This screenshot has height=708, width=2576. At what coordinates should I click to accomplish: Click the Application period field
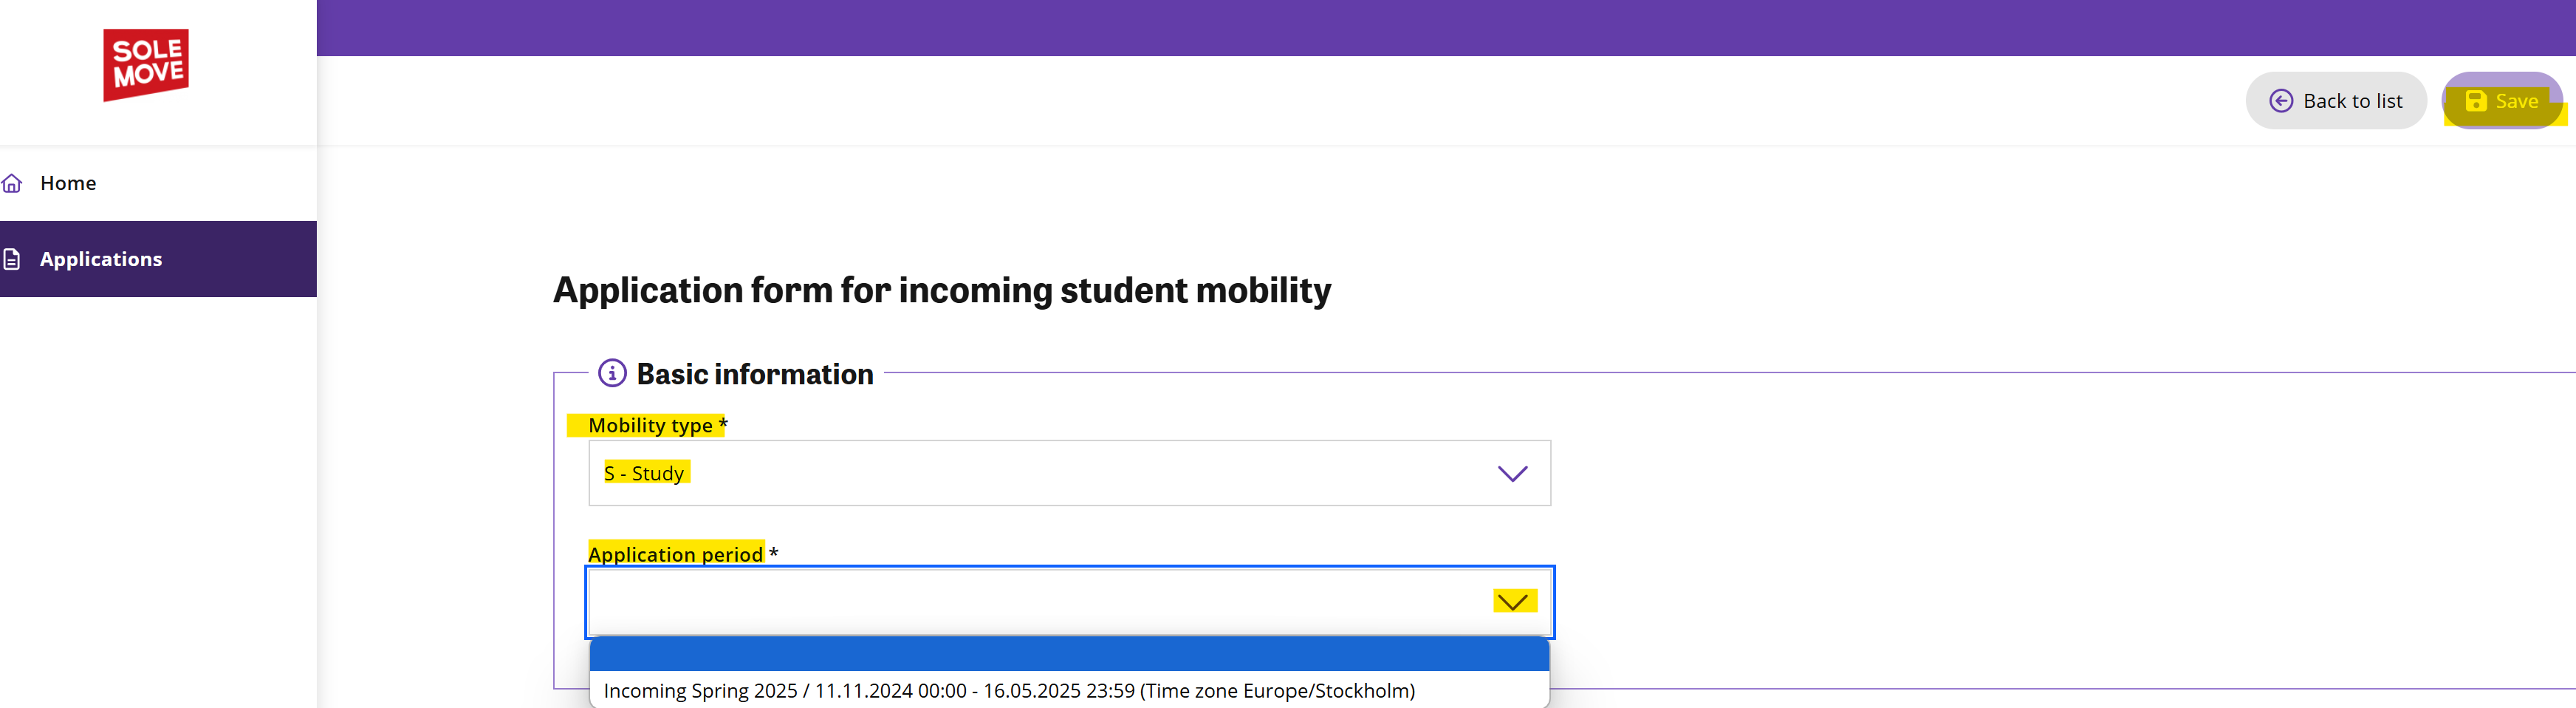(x=1069, y=602)
